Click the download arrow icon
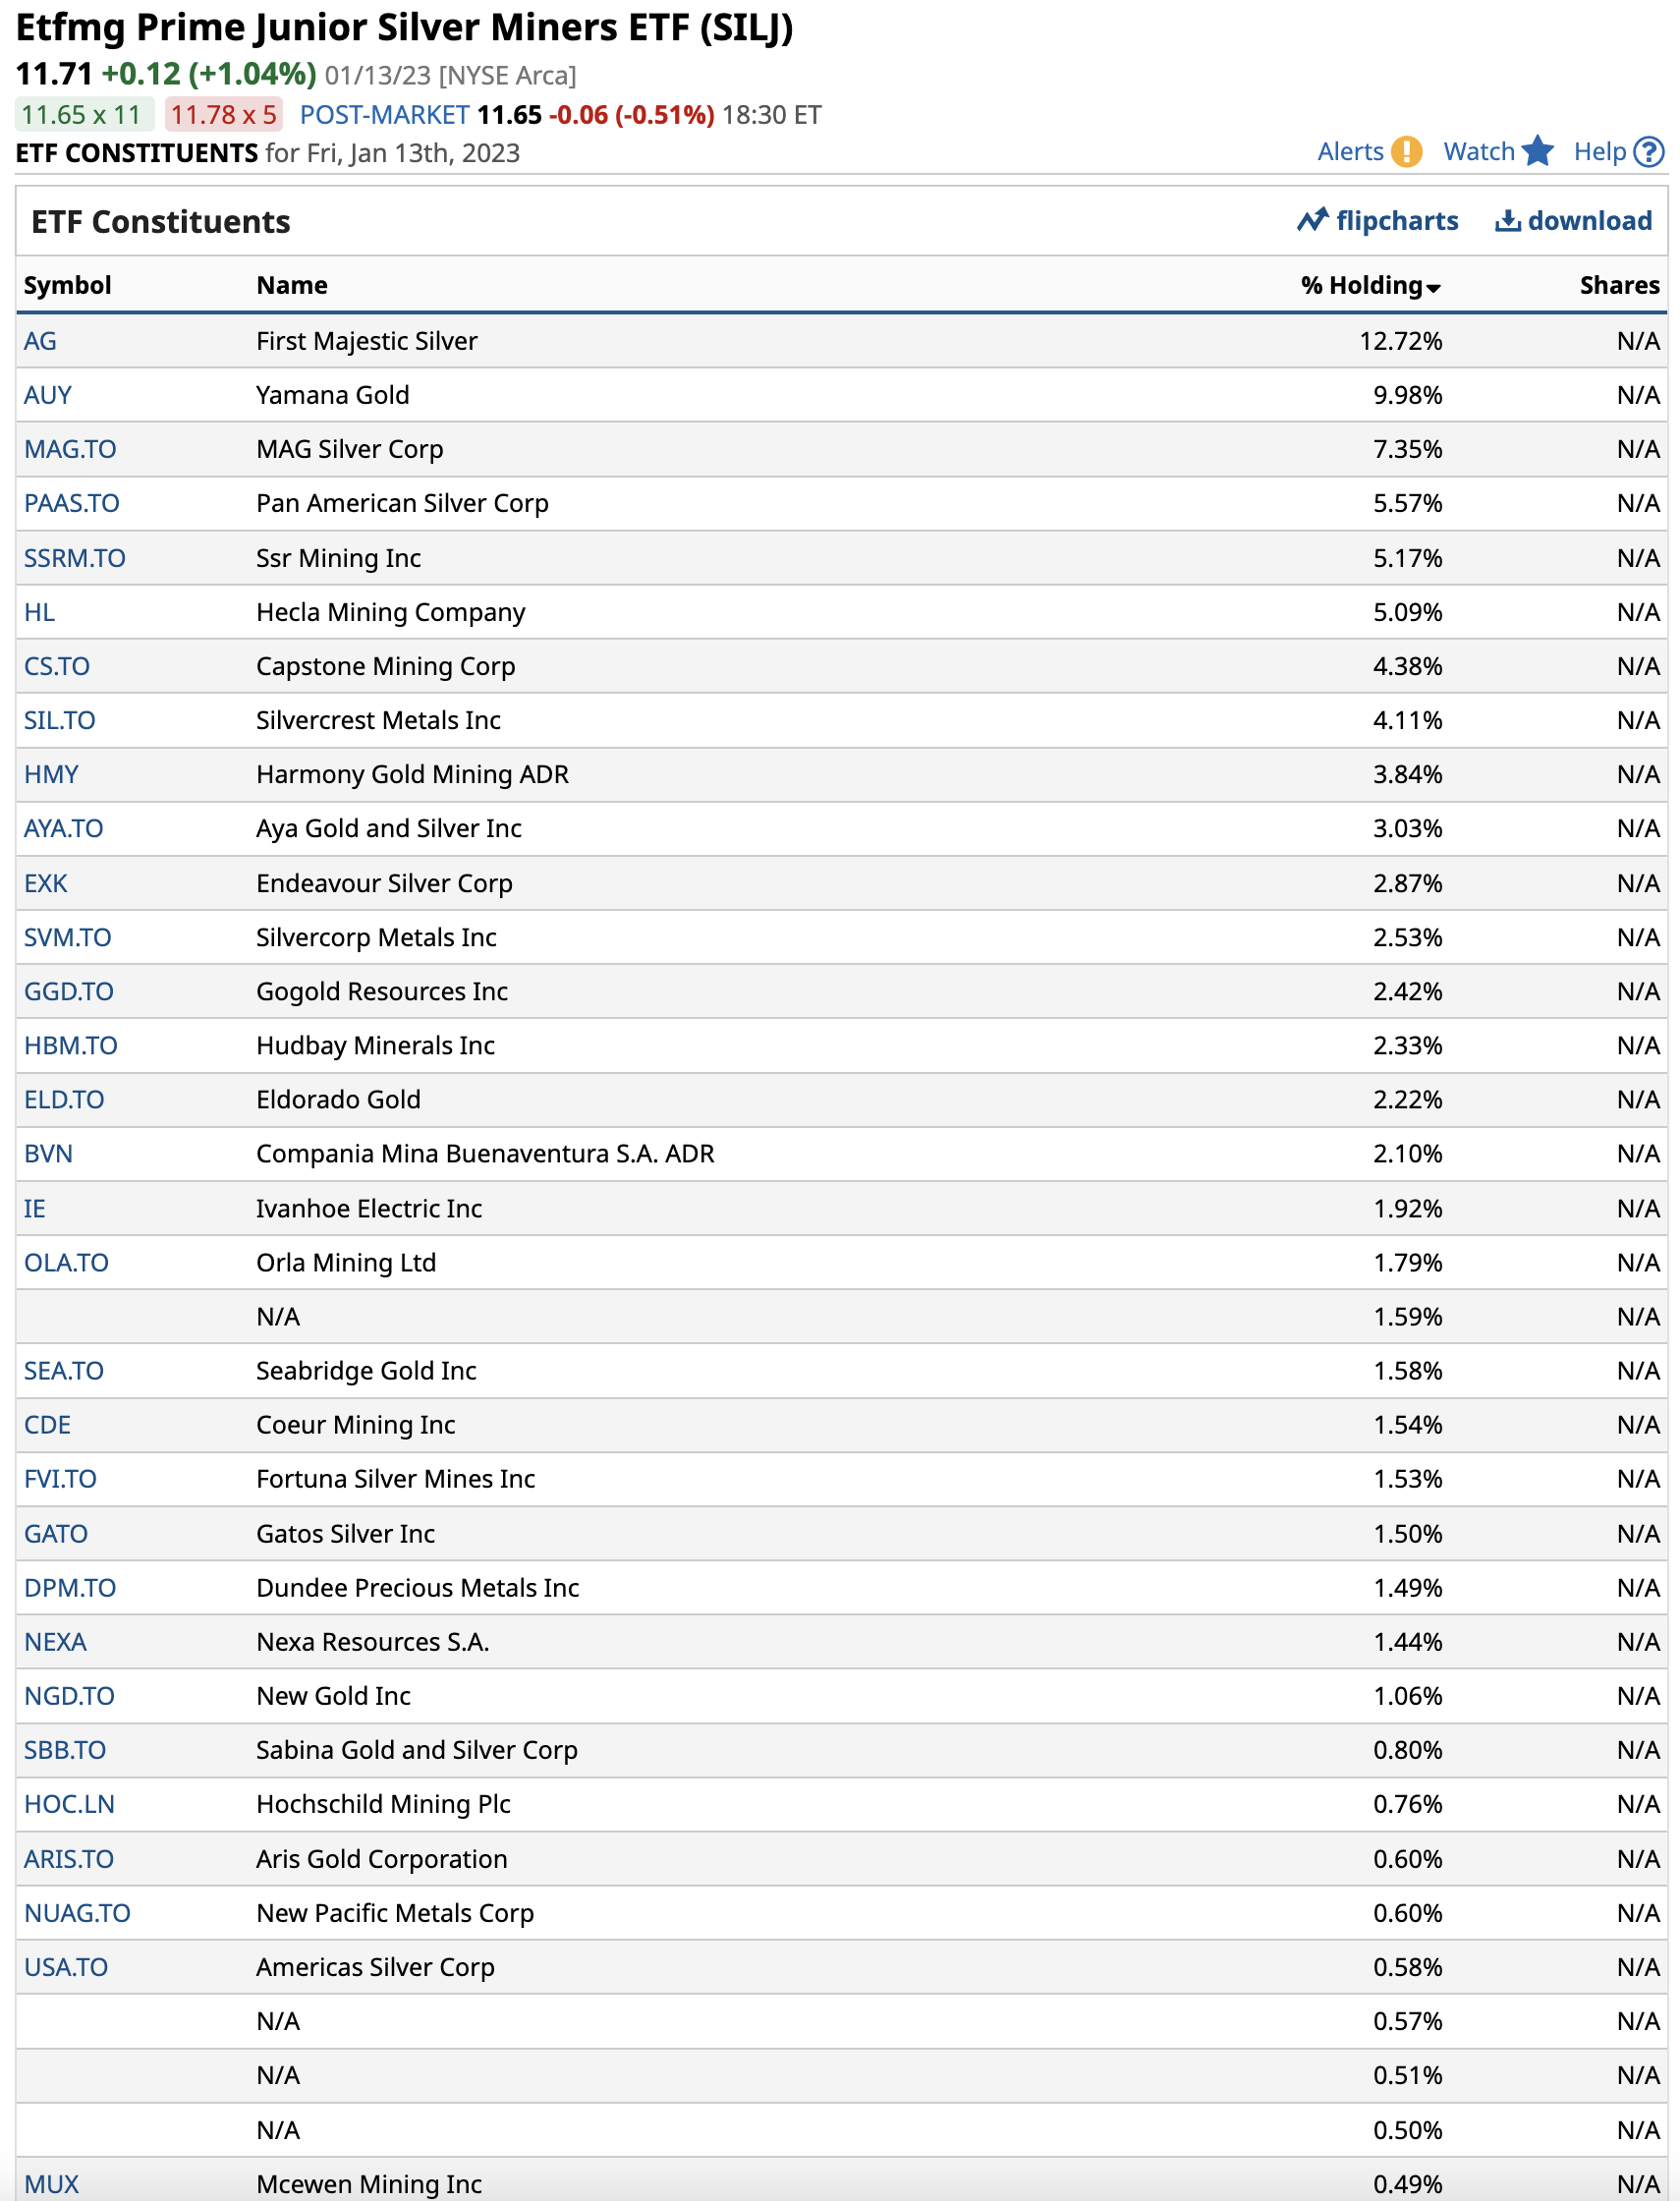 (1507, 221)
